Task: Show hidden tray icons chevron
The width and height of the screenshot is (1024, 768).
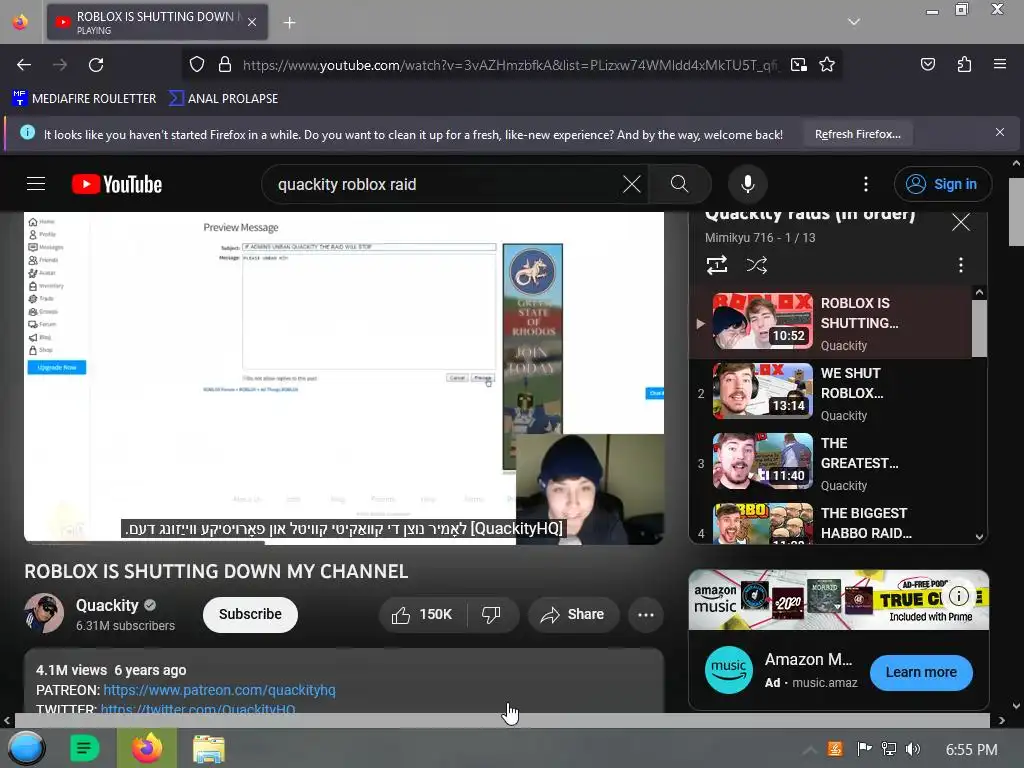Action: [x=809, y=750]
